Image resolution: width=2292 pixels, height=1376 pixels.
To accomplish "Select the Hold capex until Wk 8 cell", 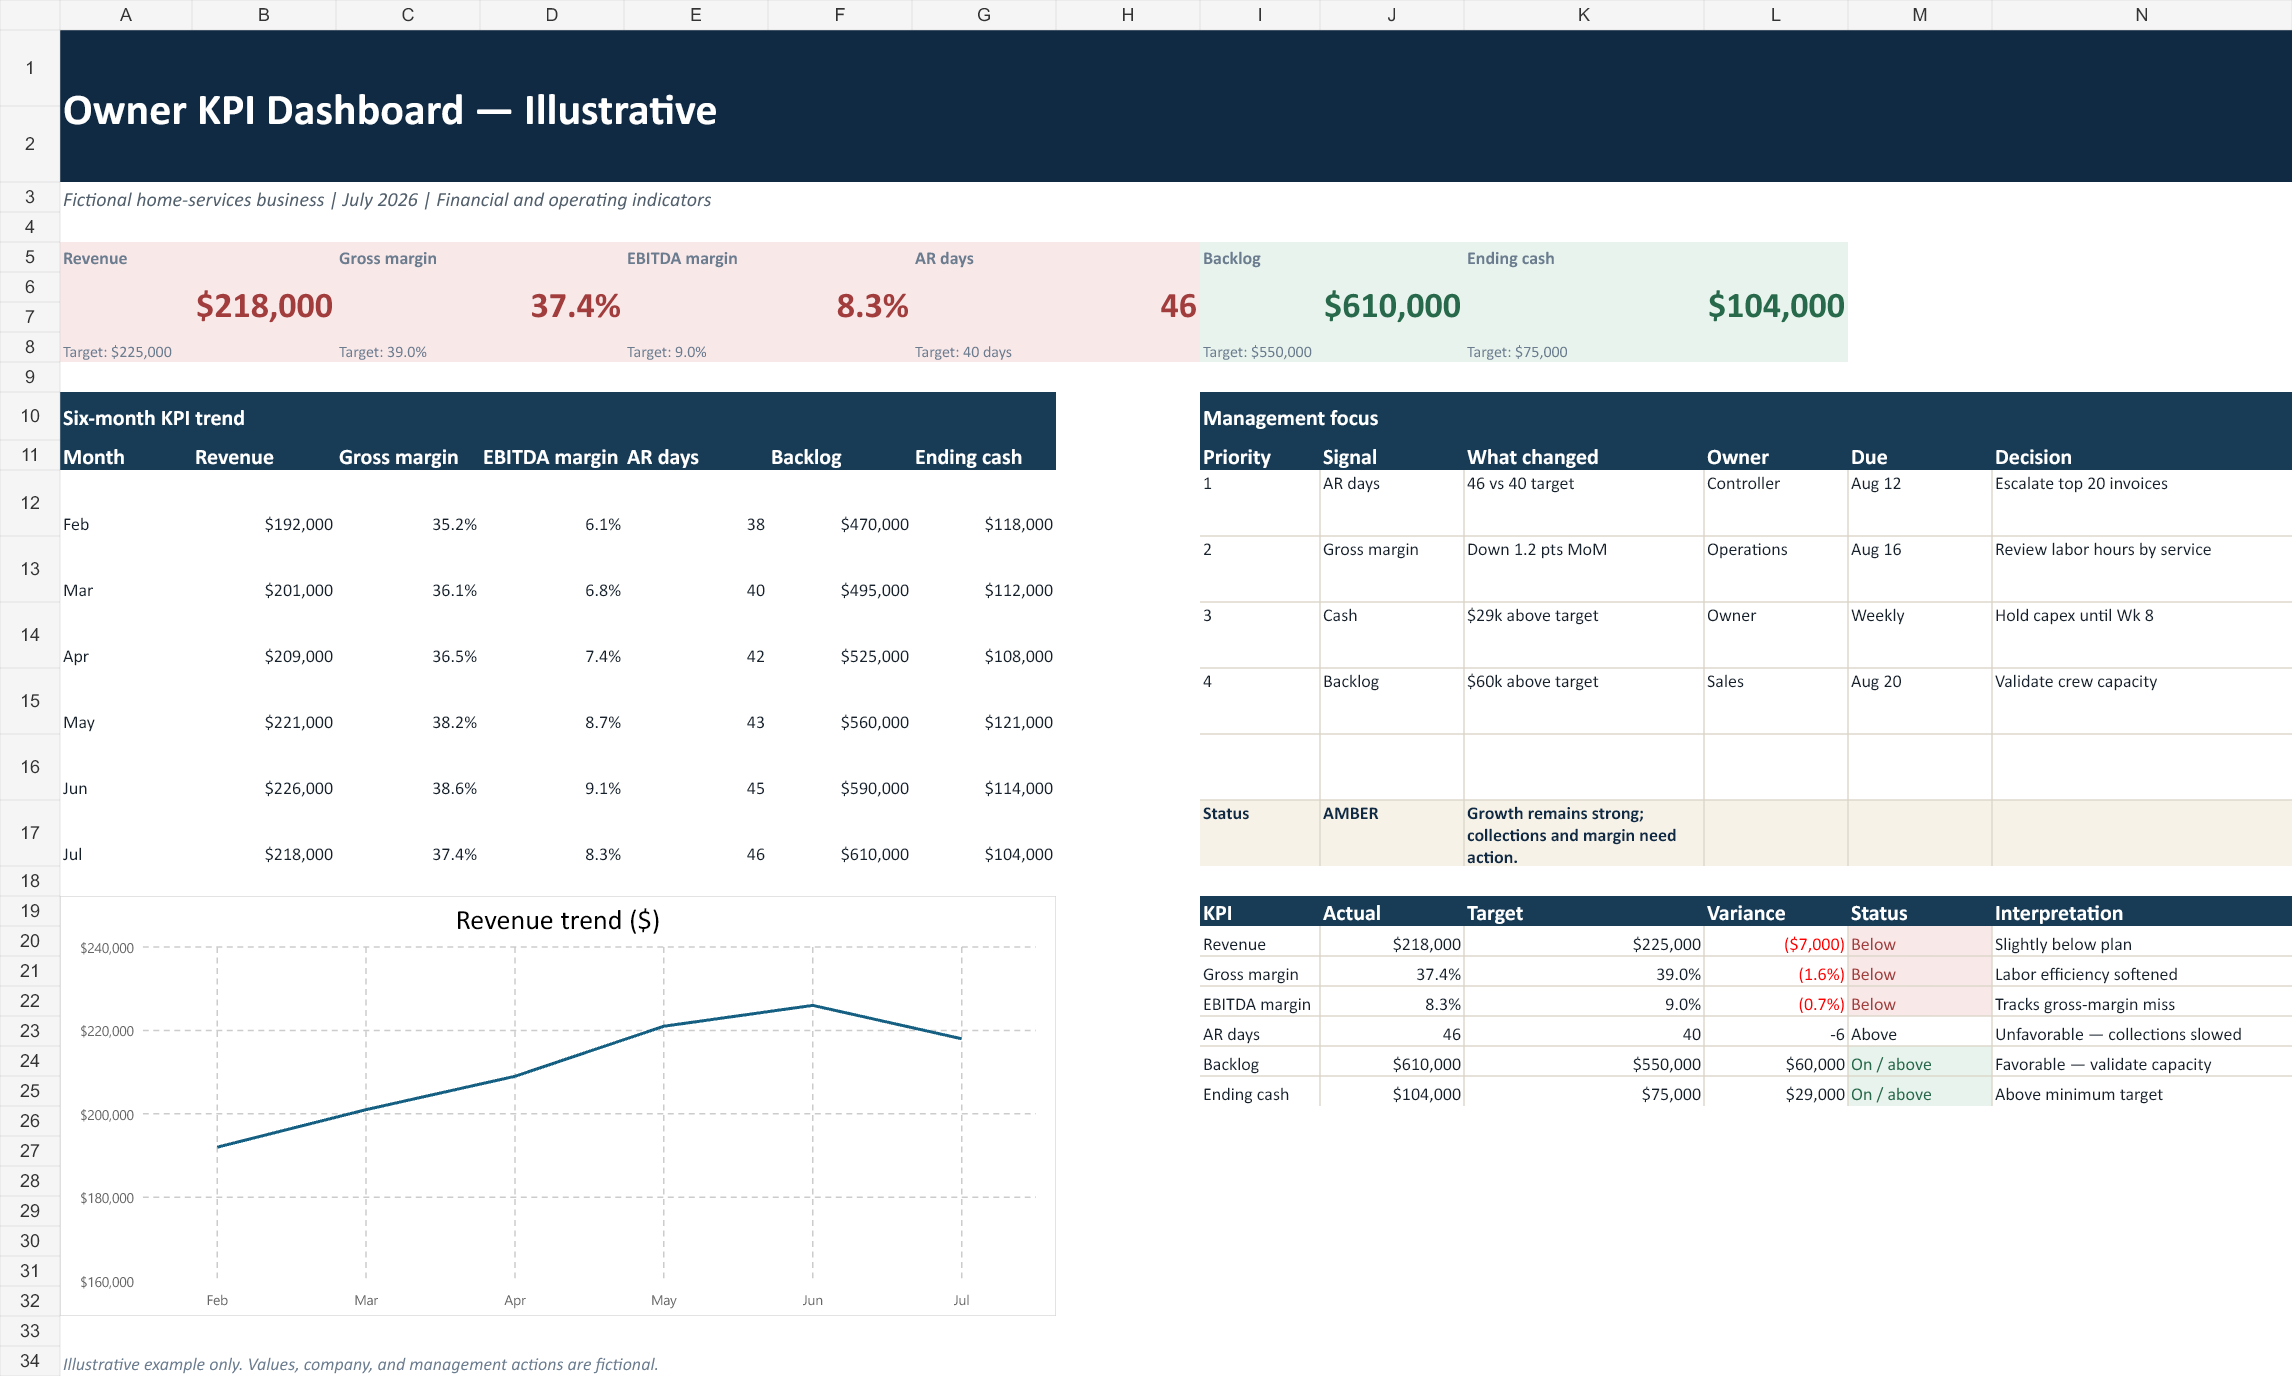I will (x=2142, y=635).
